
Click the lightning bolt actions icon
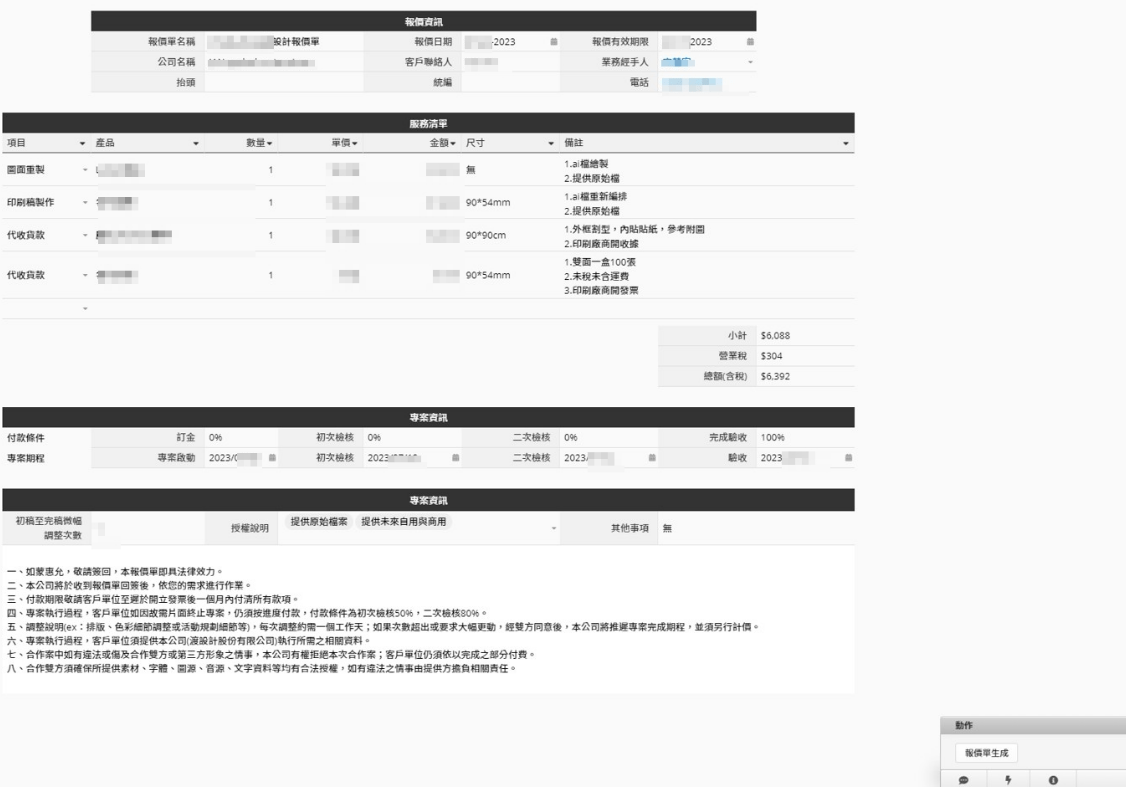pos(1008,780)
